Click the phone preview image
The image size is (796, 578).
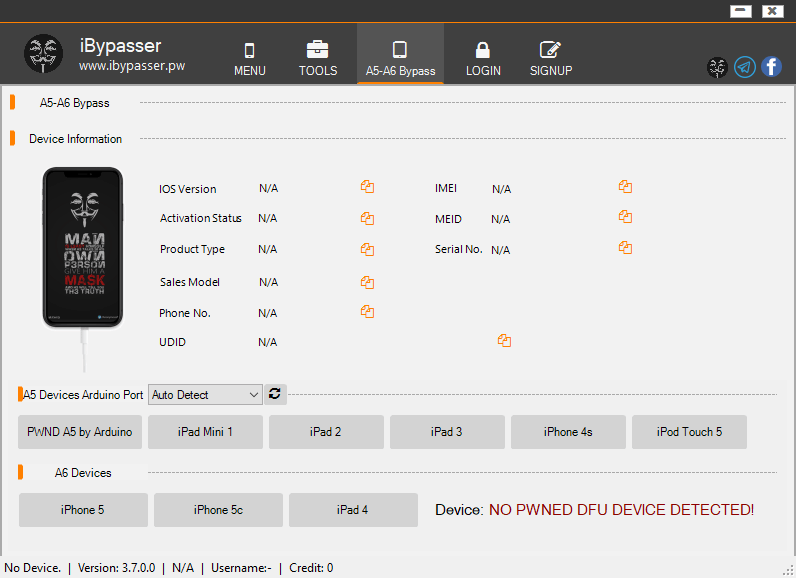click(x=82, y=247)
